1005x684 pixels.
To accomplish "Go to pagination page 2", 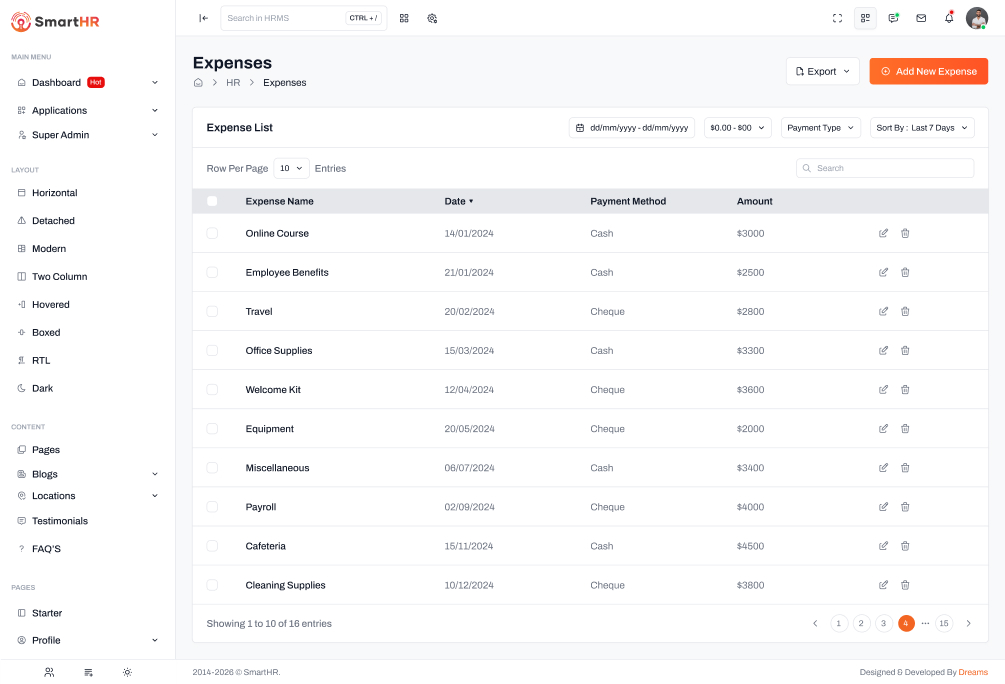I will point(861,623).
